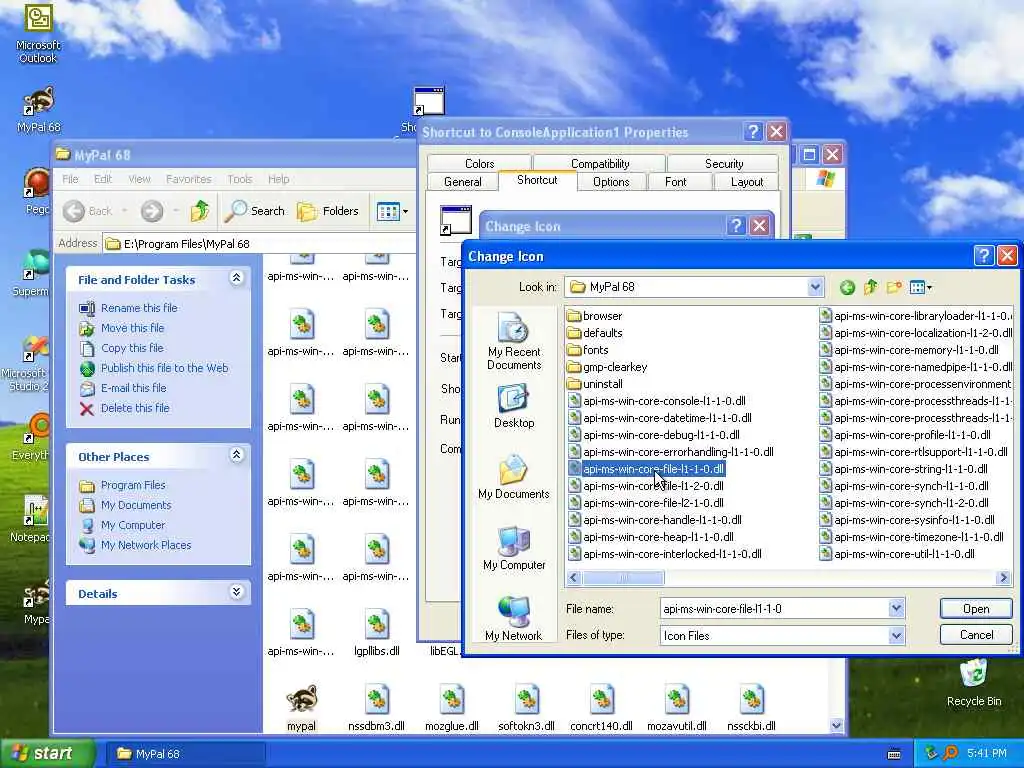
Task: Click the Up folder icon in explorer toolbar
Action: tap(200, 211)
